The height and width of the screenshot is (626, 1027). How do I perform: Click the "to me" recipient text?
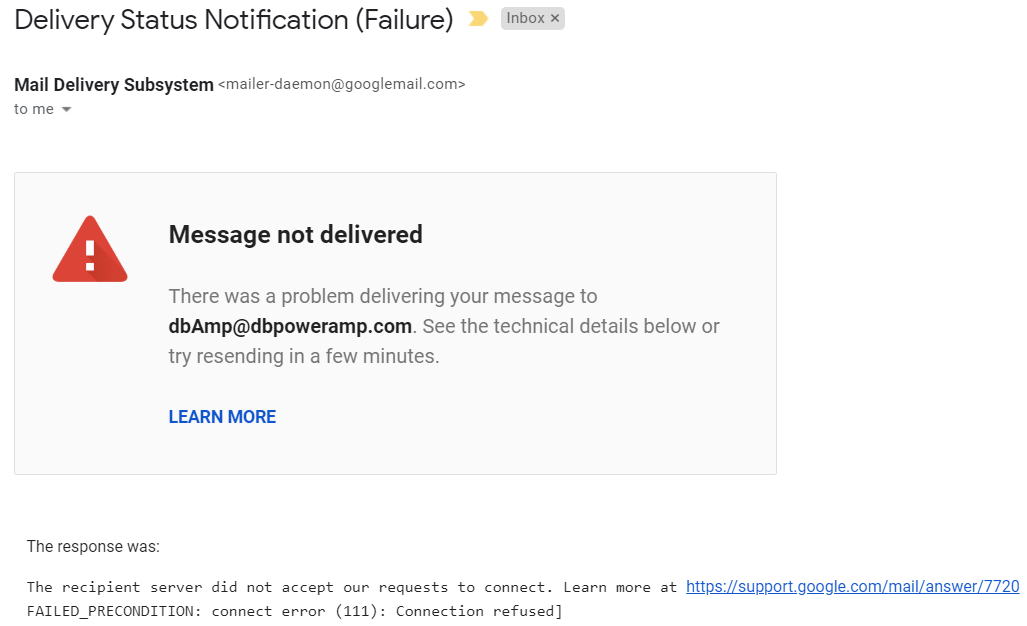click(34, 109)
